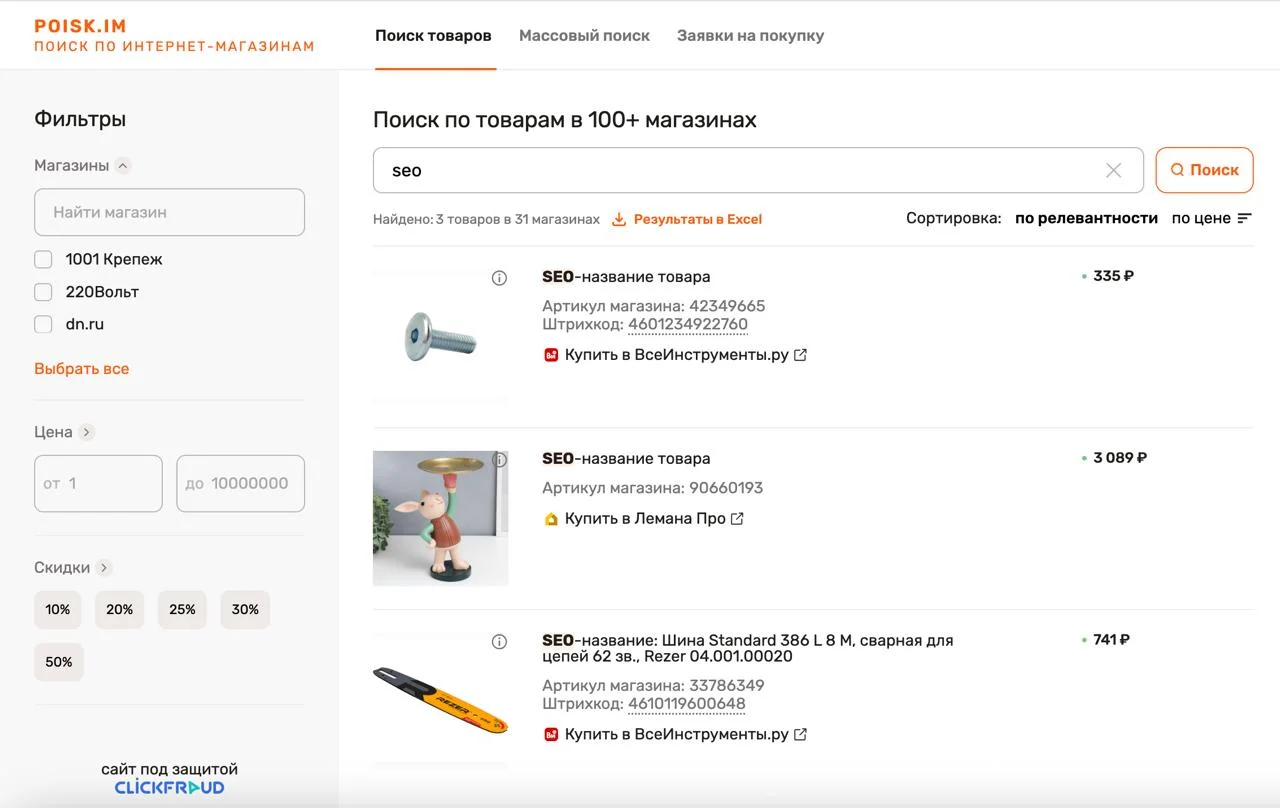Expand the Скидки filter section
Image resolution: width=1280 pixels, height=808 pixels.
(x=104, y=568)
